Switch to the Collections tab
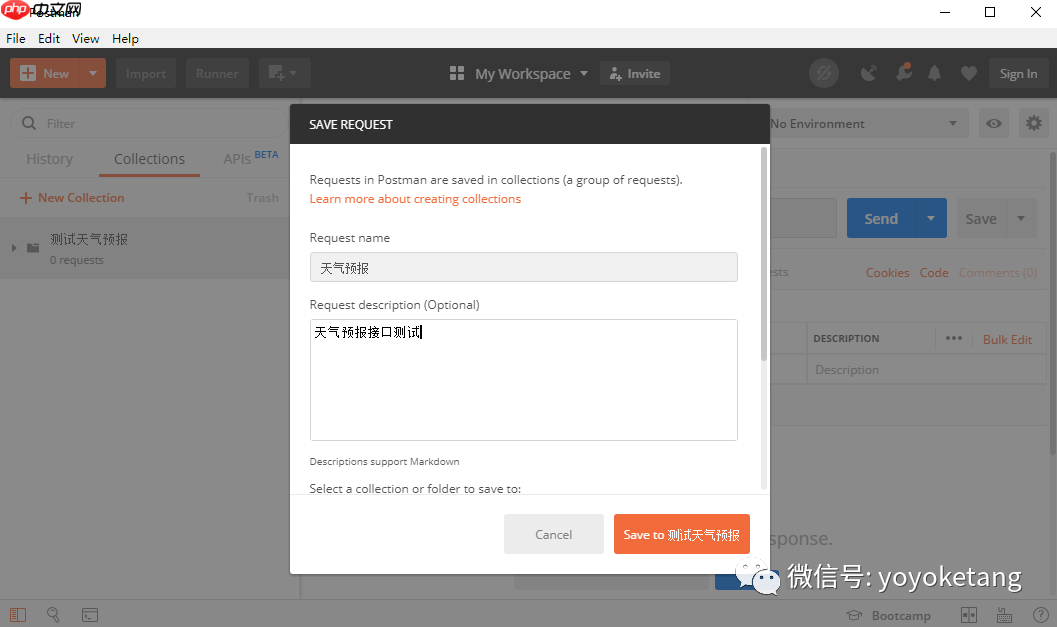This screenshot has width=1057, height=627. [149, 159]
